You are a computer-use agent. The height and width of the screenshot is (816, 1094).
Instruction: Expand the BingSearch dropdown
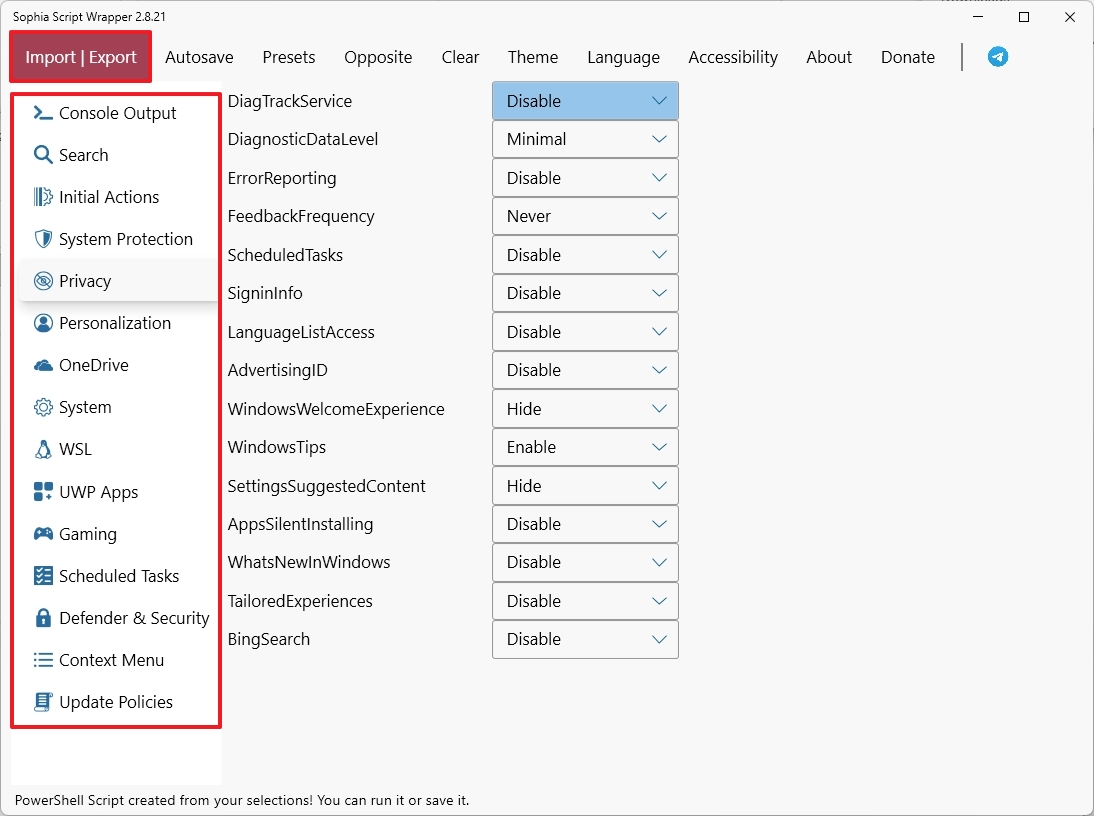(585, 639)
